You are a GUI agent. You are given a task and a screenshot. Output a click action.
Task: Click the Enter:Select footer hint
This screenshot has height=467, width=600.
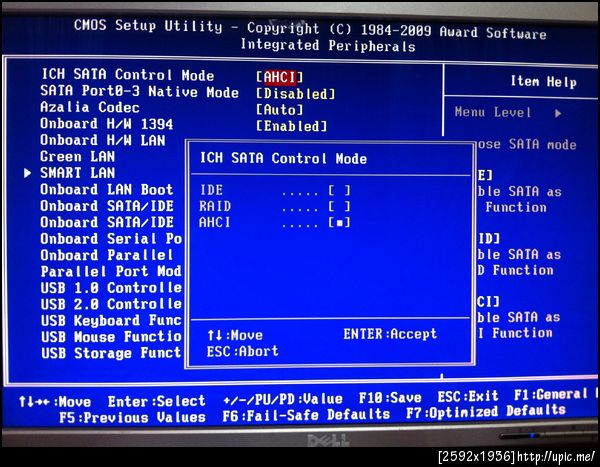157,402
